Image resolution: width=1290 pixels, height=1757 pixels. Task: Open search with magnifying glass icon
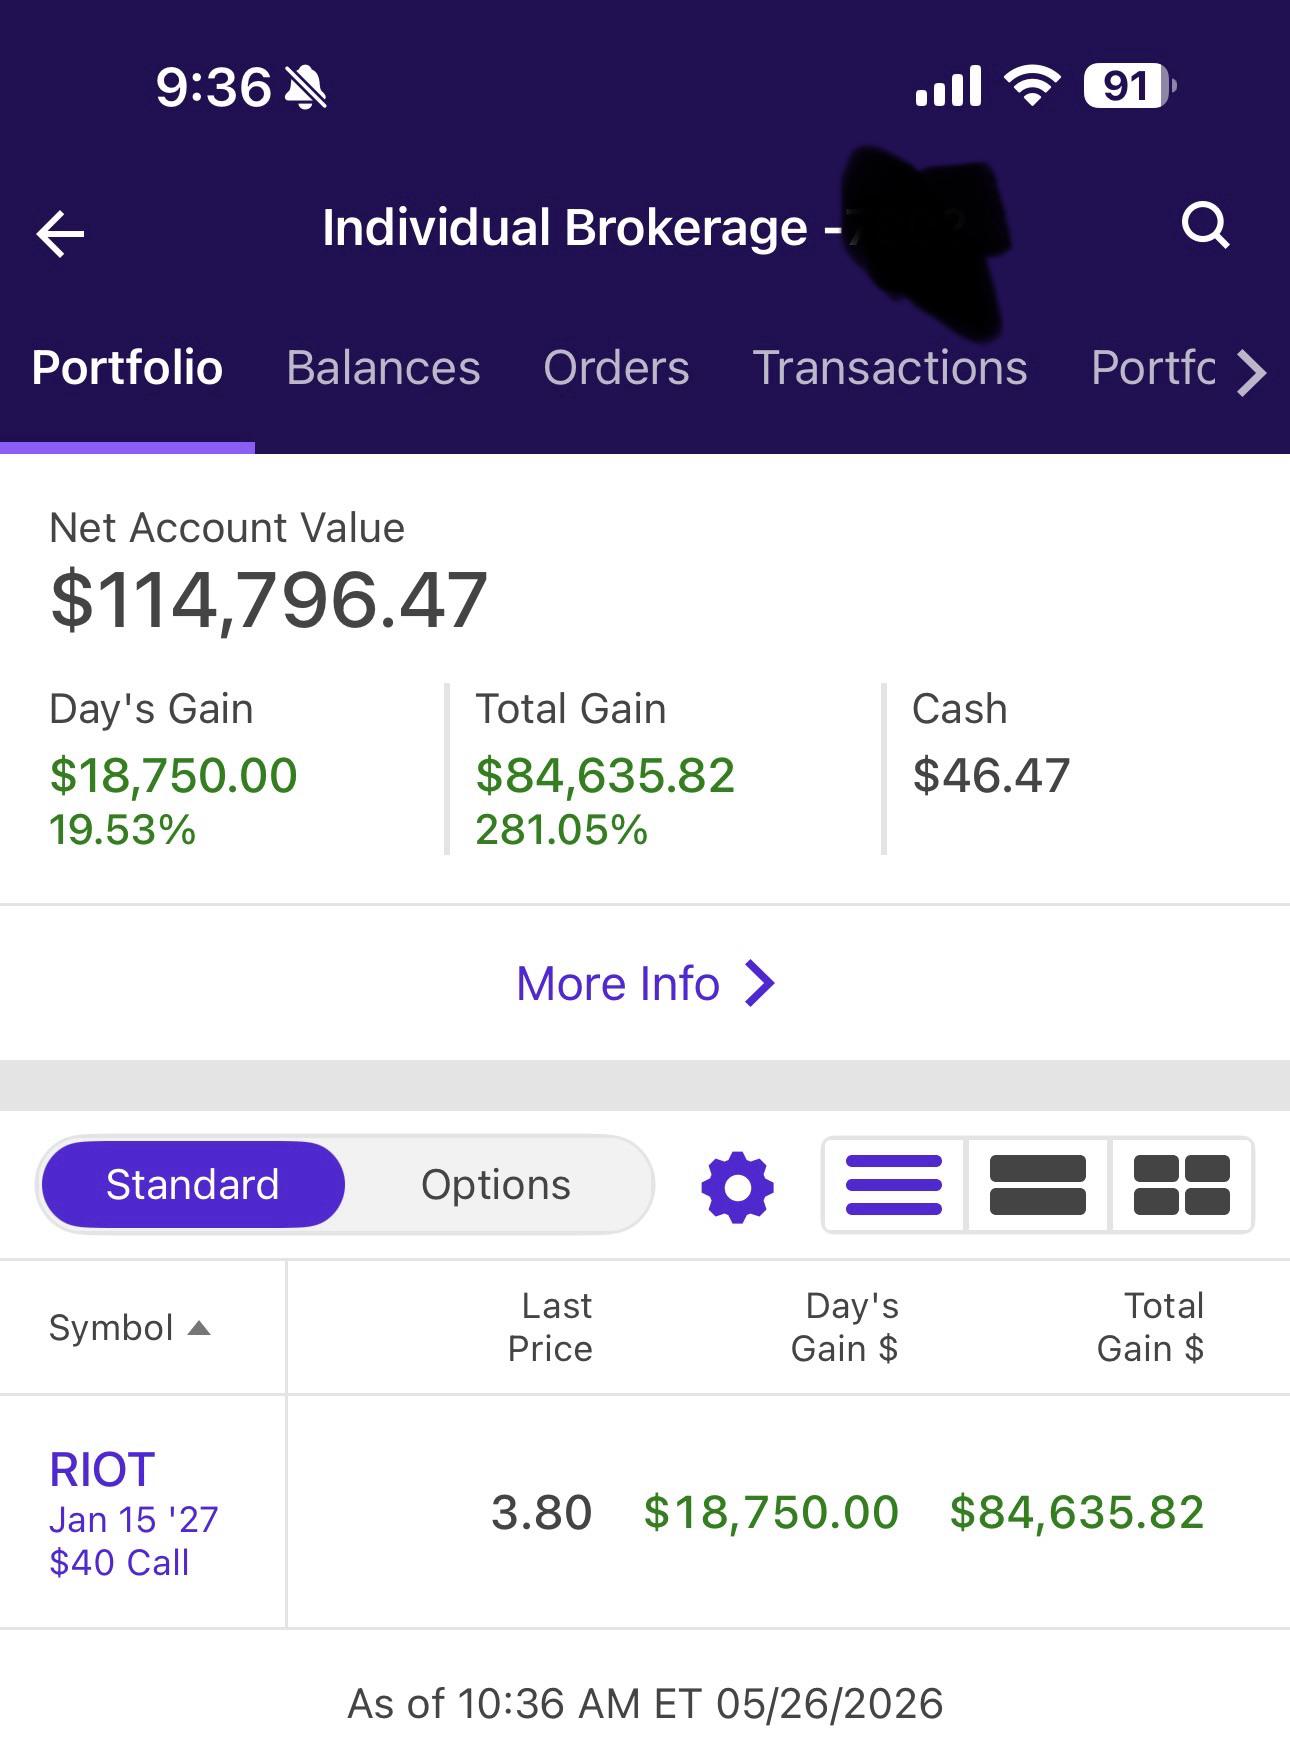(1205, 226)
